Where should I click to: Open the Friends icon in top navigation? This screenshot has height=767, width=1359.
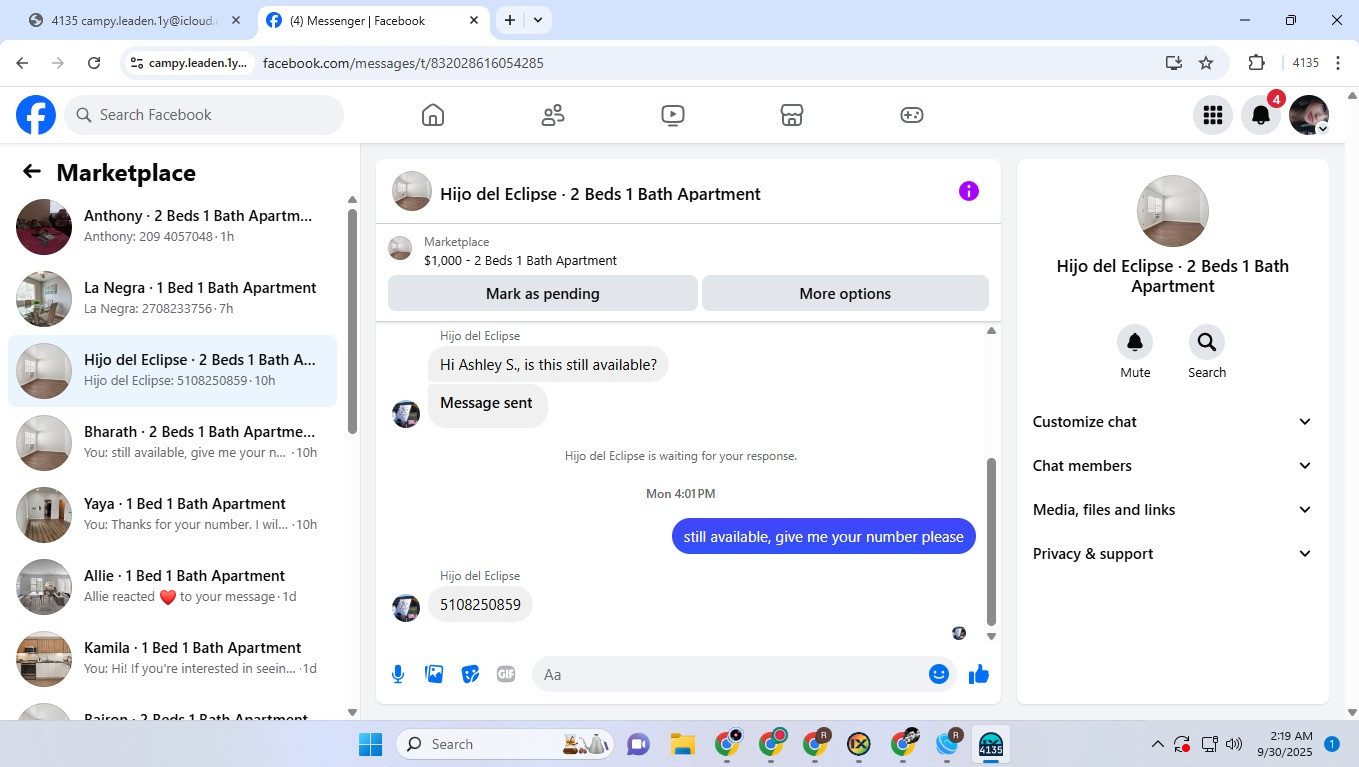point(552,115)
